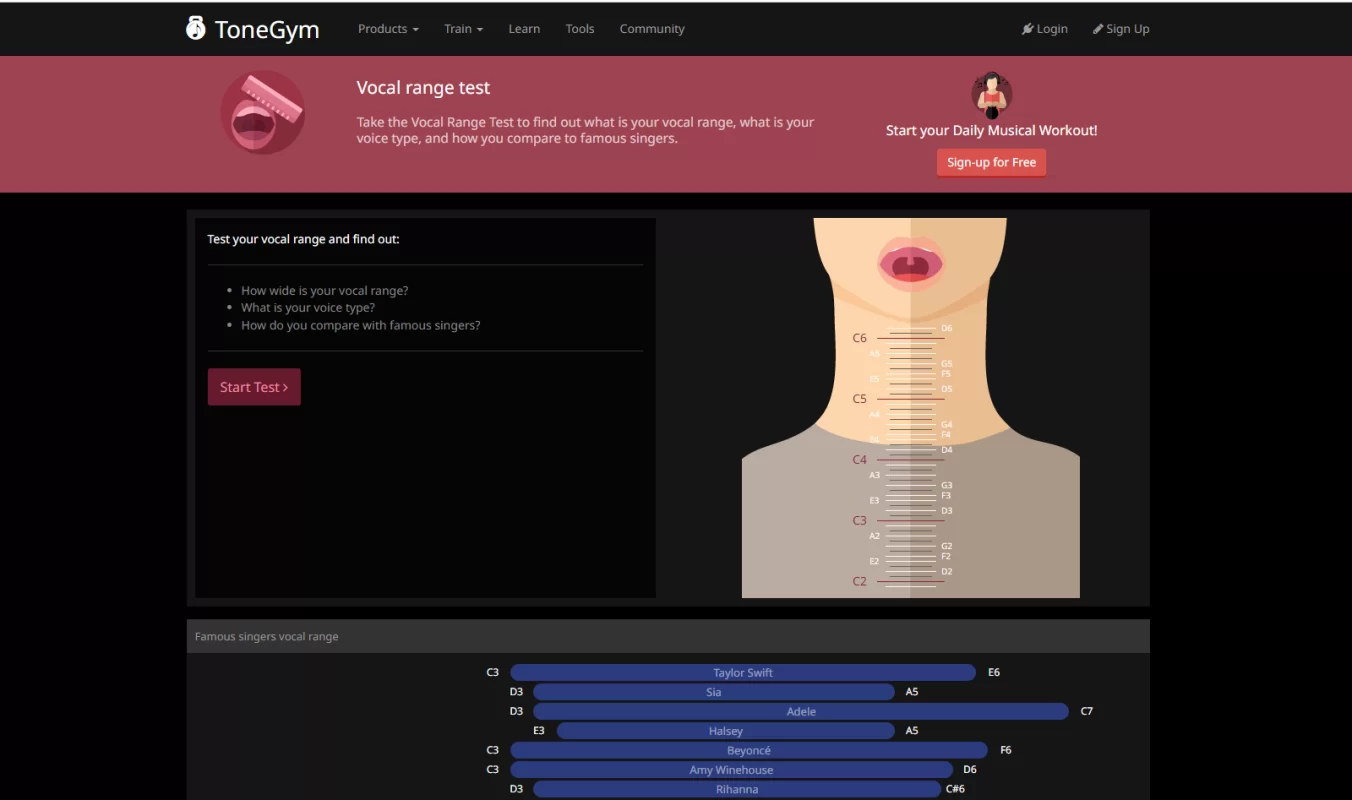Expand the Train dropdown menu
The height and width of the screenshot is (800, 1352).
[x=463, y=29]
